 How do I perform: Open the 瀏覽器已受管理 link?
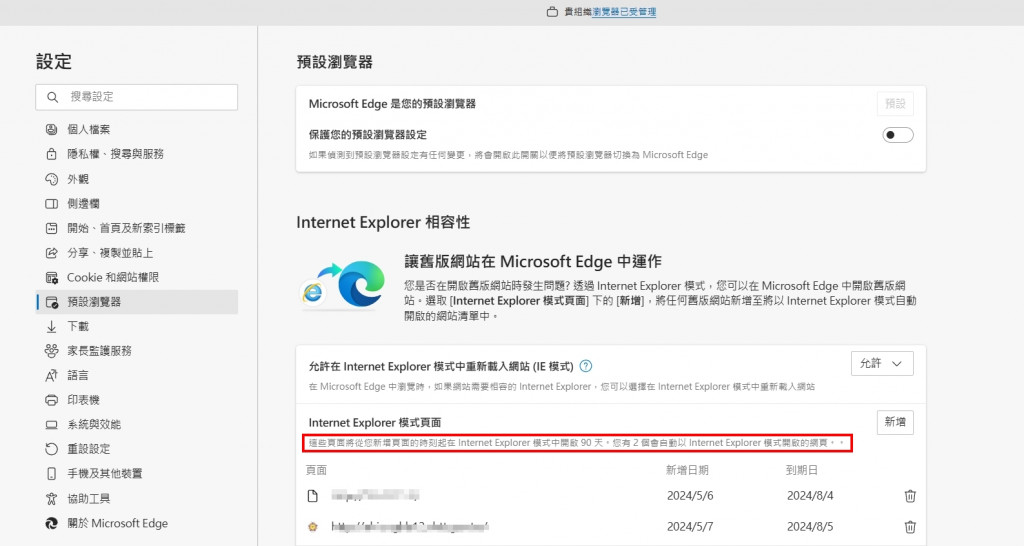click(624, 12)
